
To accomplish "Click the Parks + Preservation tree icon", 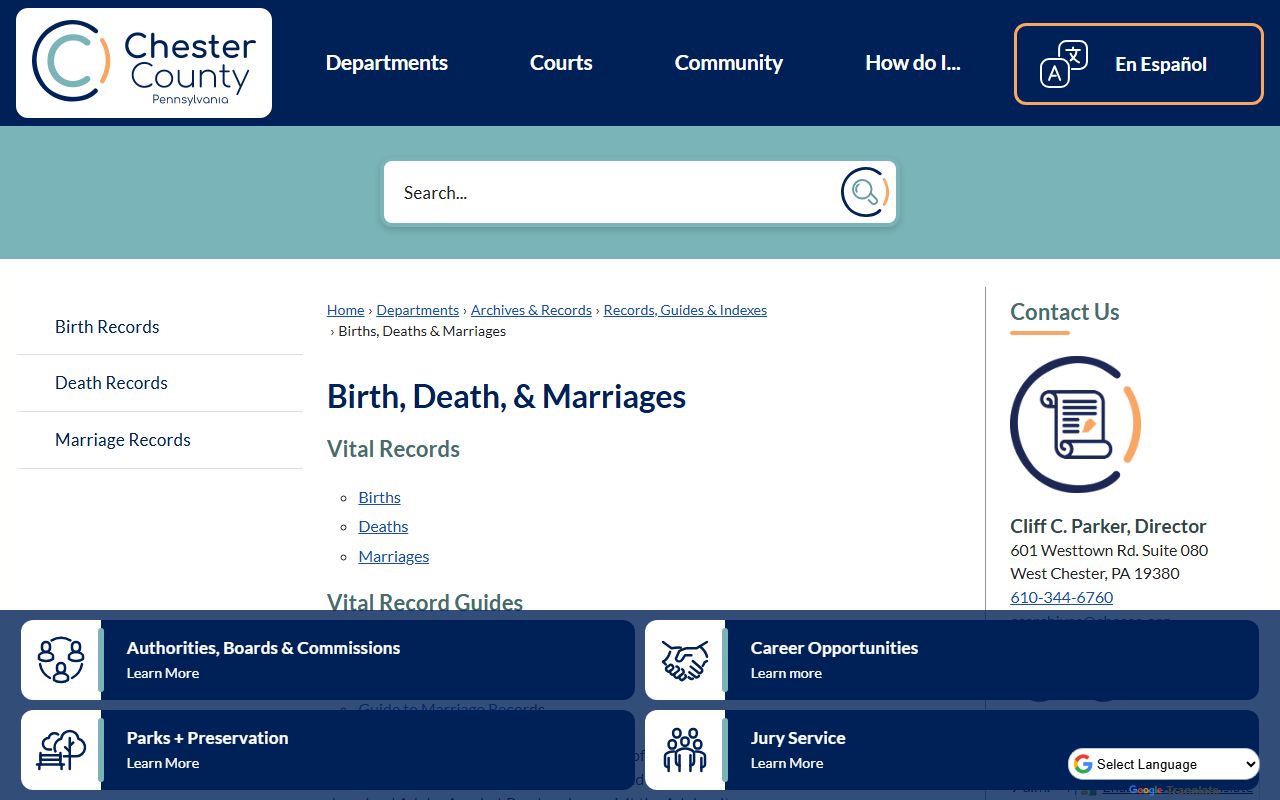I will tap(61, 750).
